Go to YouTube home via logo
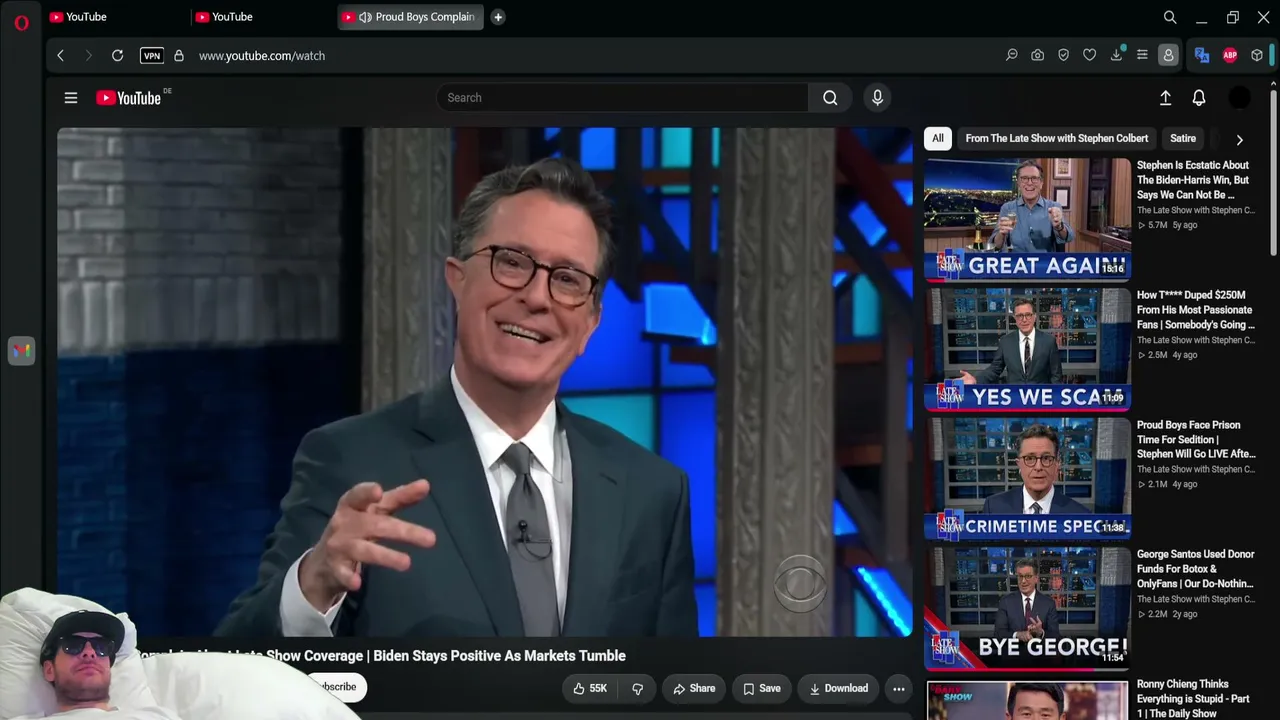Screen dimensions: 1280x720 pos(128,98)
